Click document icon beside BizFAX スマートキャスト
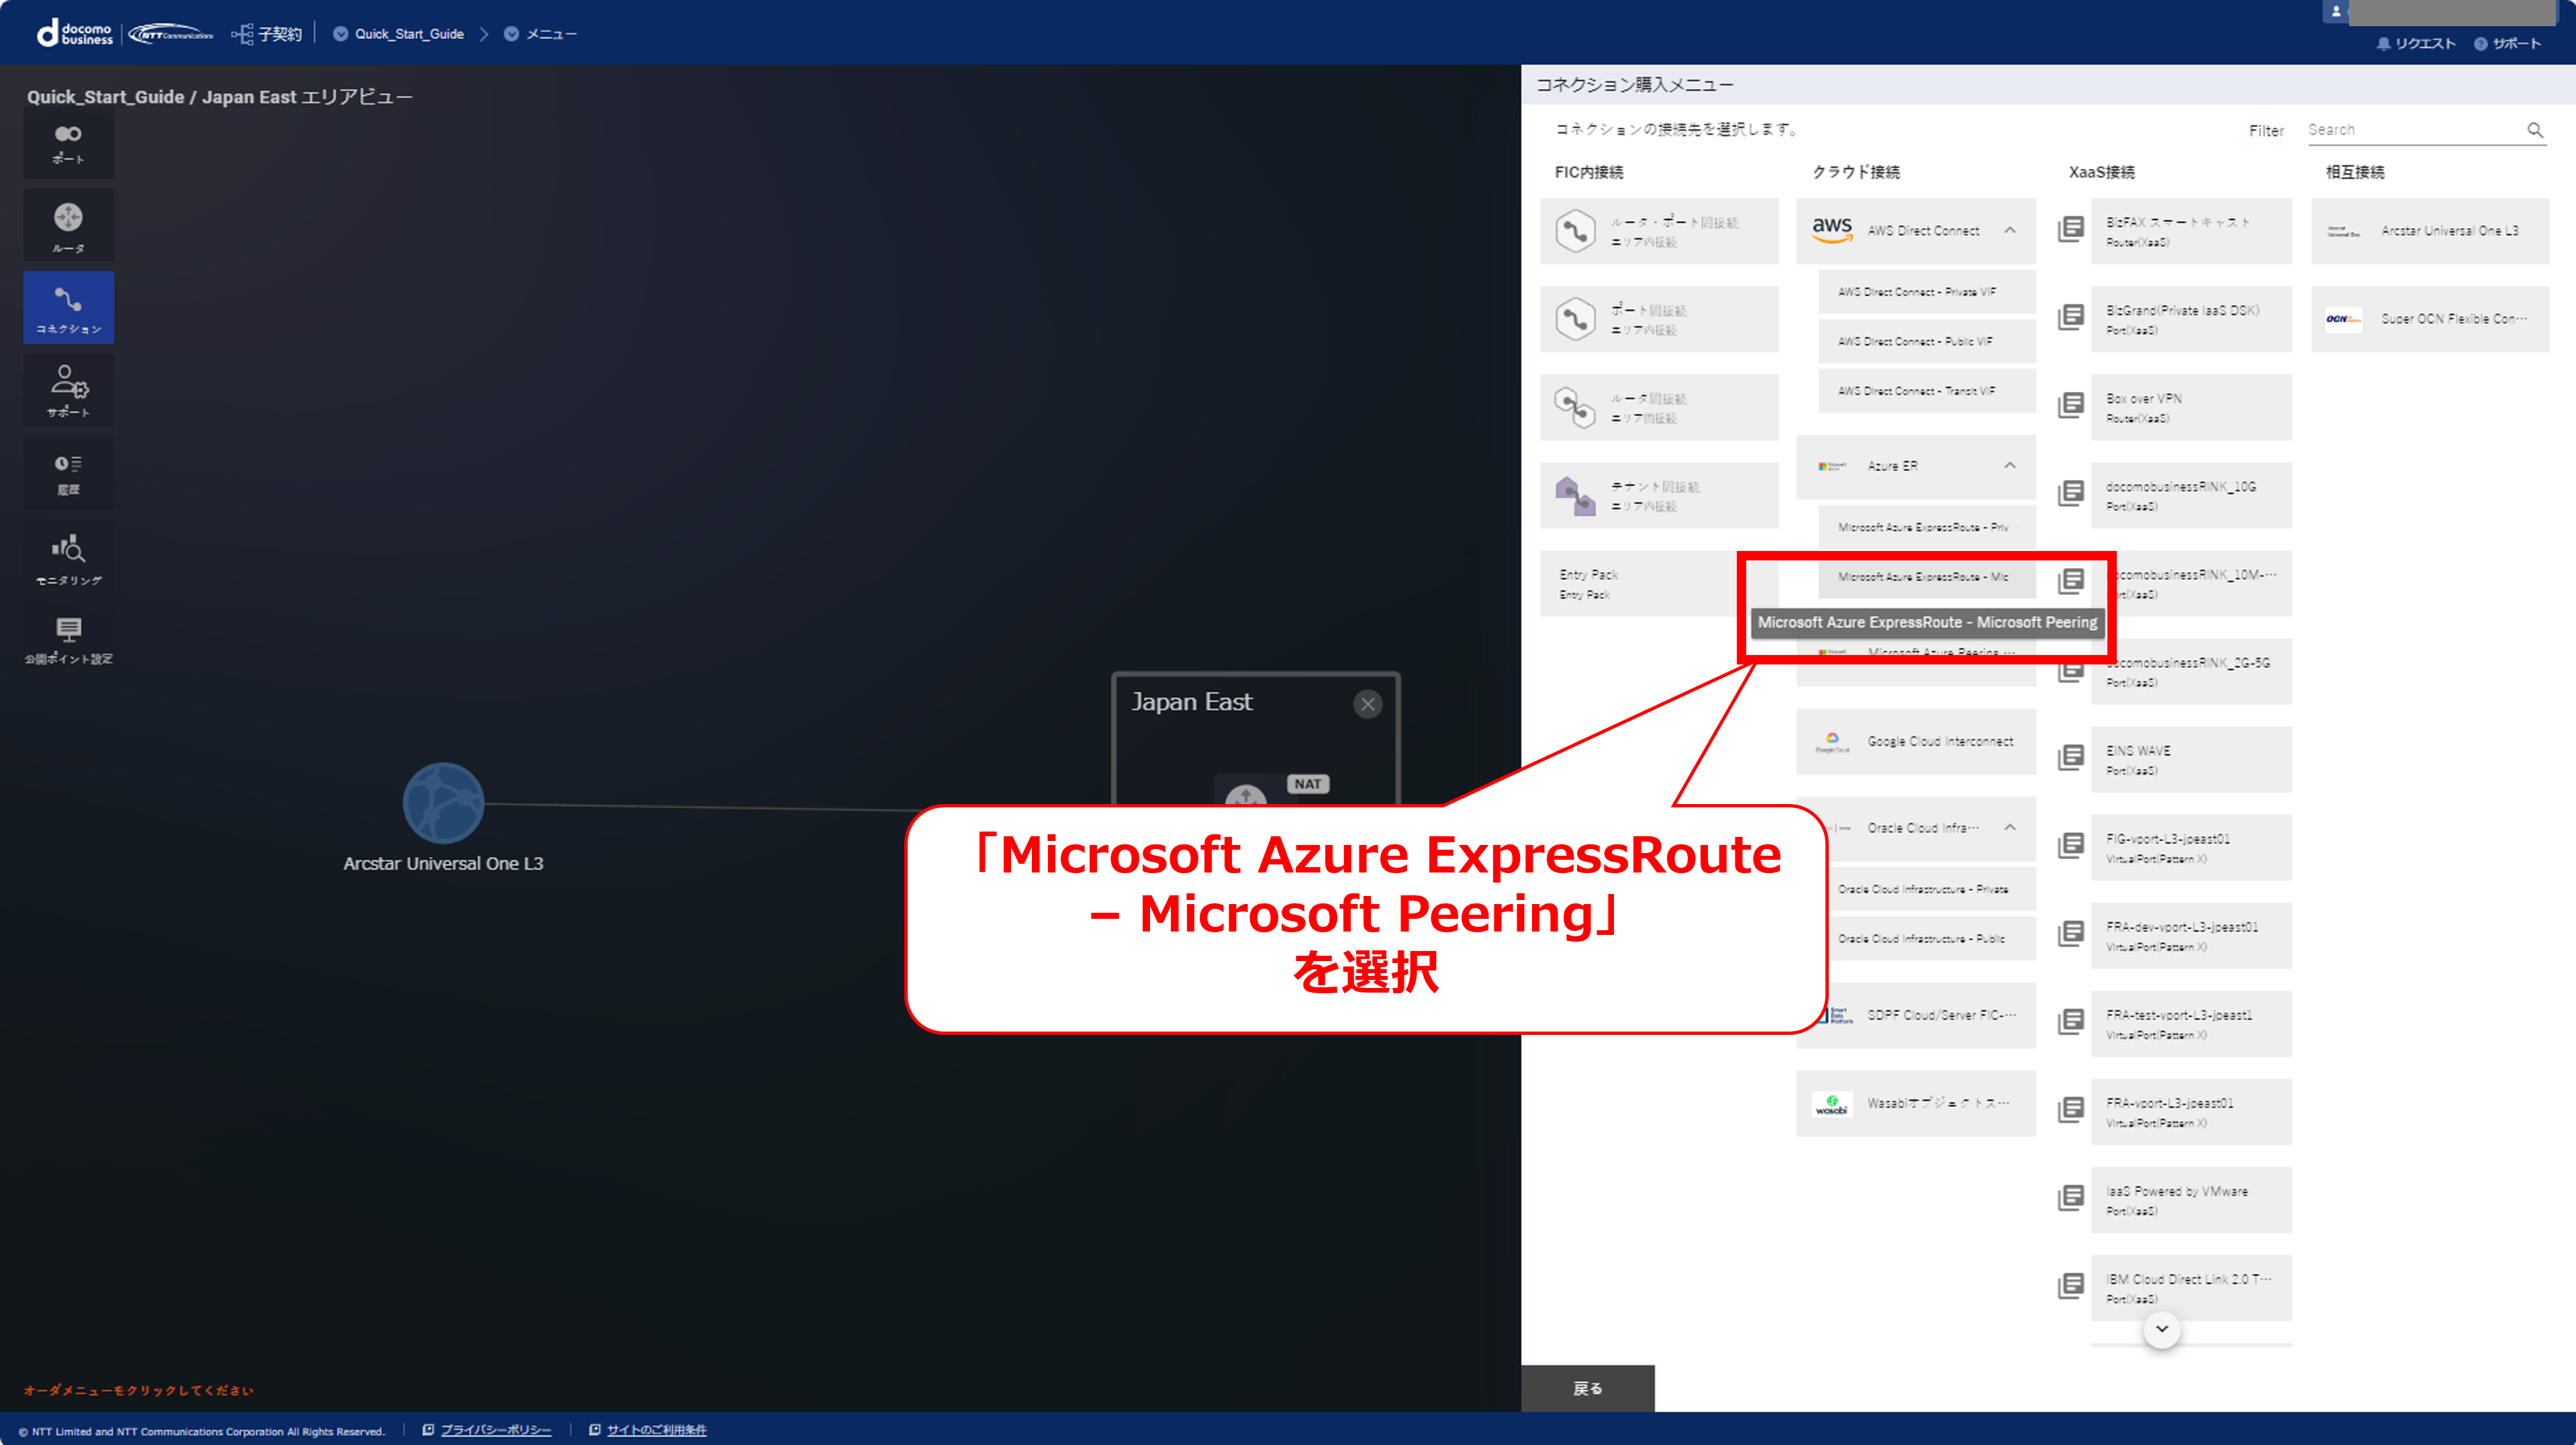The height and width of the screenshot is (1445, 2576). [2071, 230]
